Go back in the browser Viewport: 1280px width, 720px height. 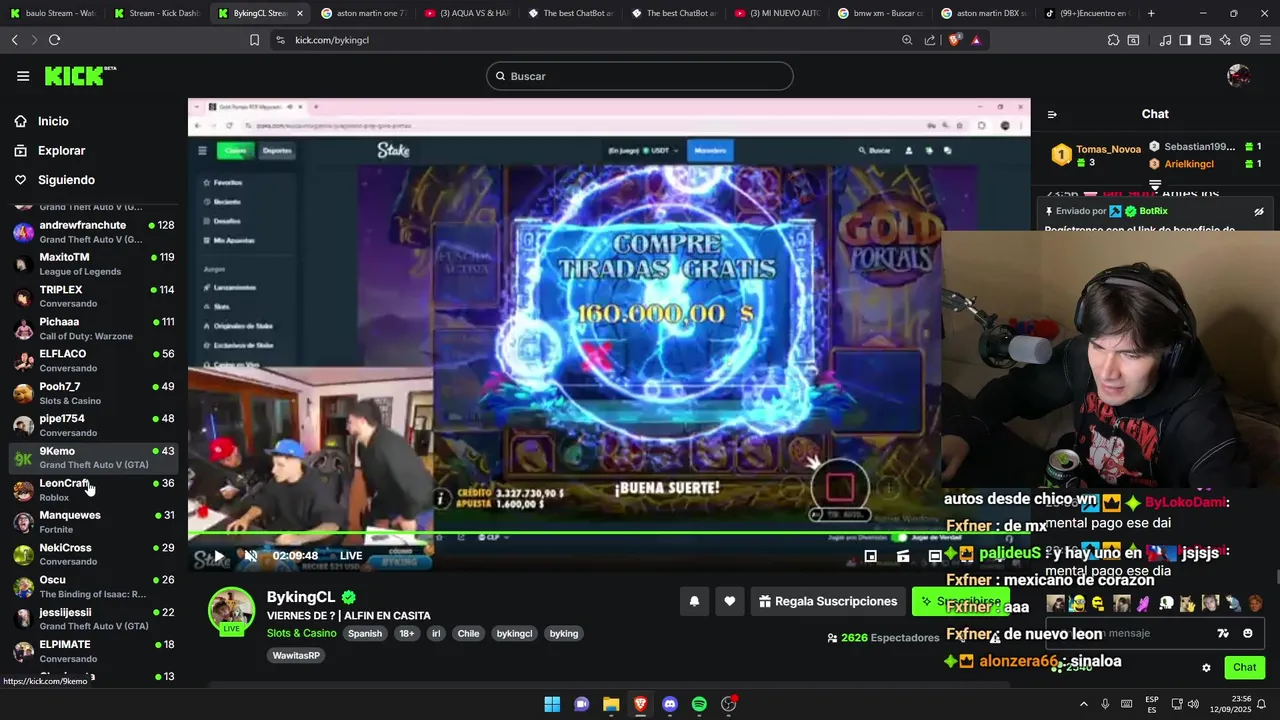point(14,40)
